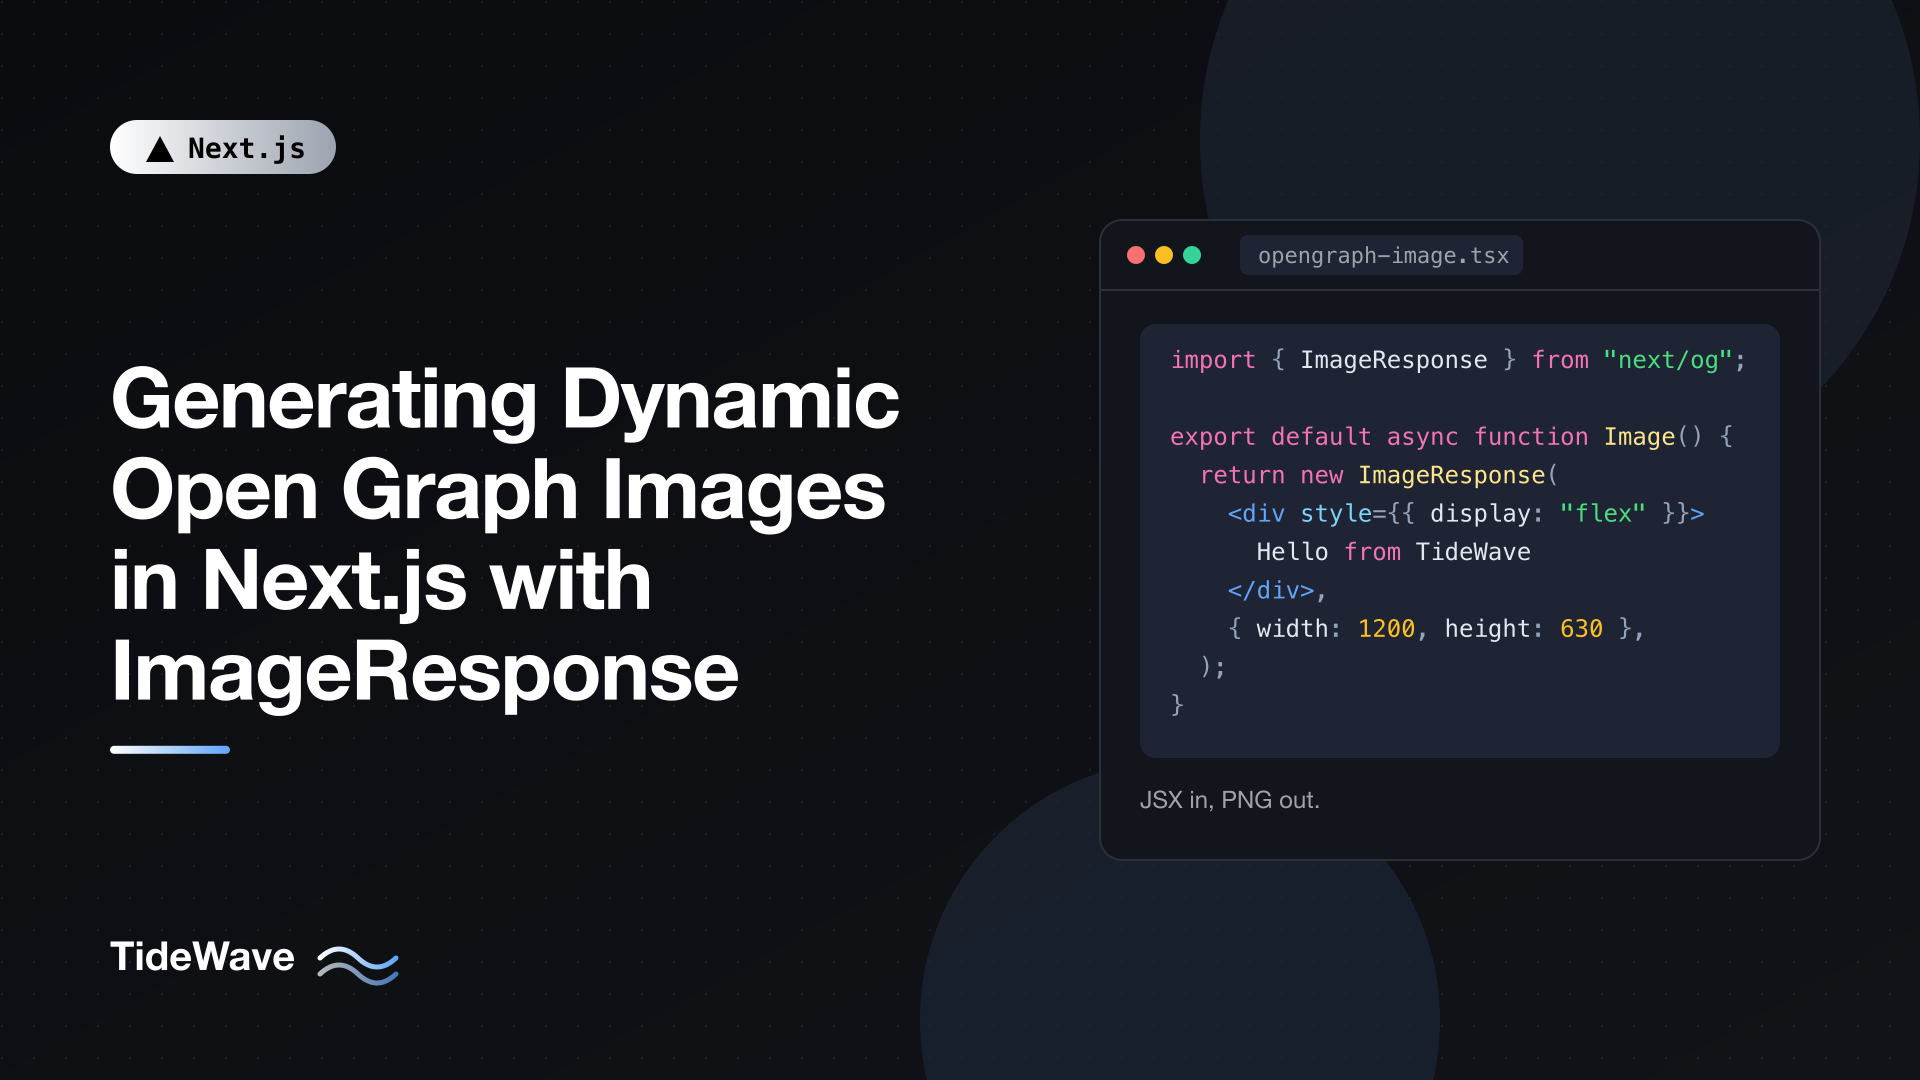Click the closing </div> tag in code
The image size is (1920, 1080).
pos(1271,590)
